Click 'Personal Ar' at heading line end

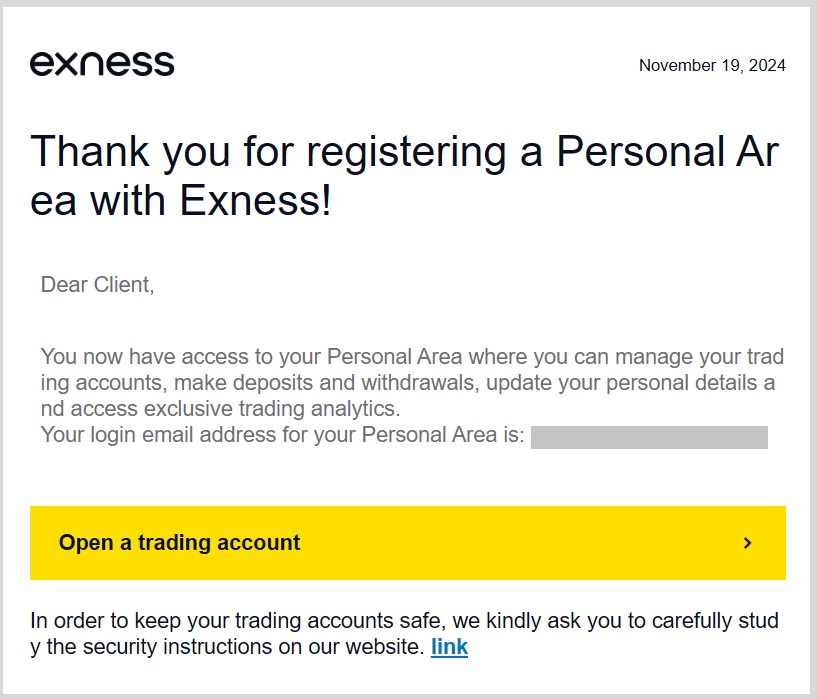[x=667, y=153]
